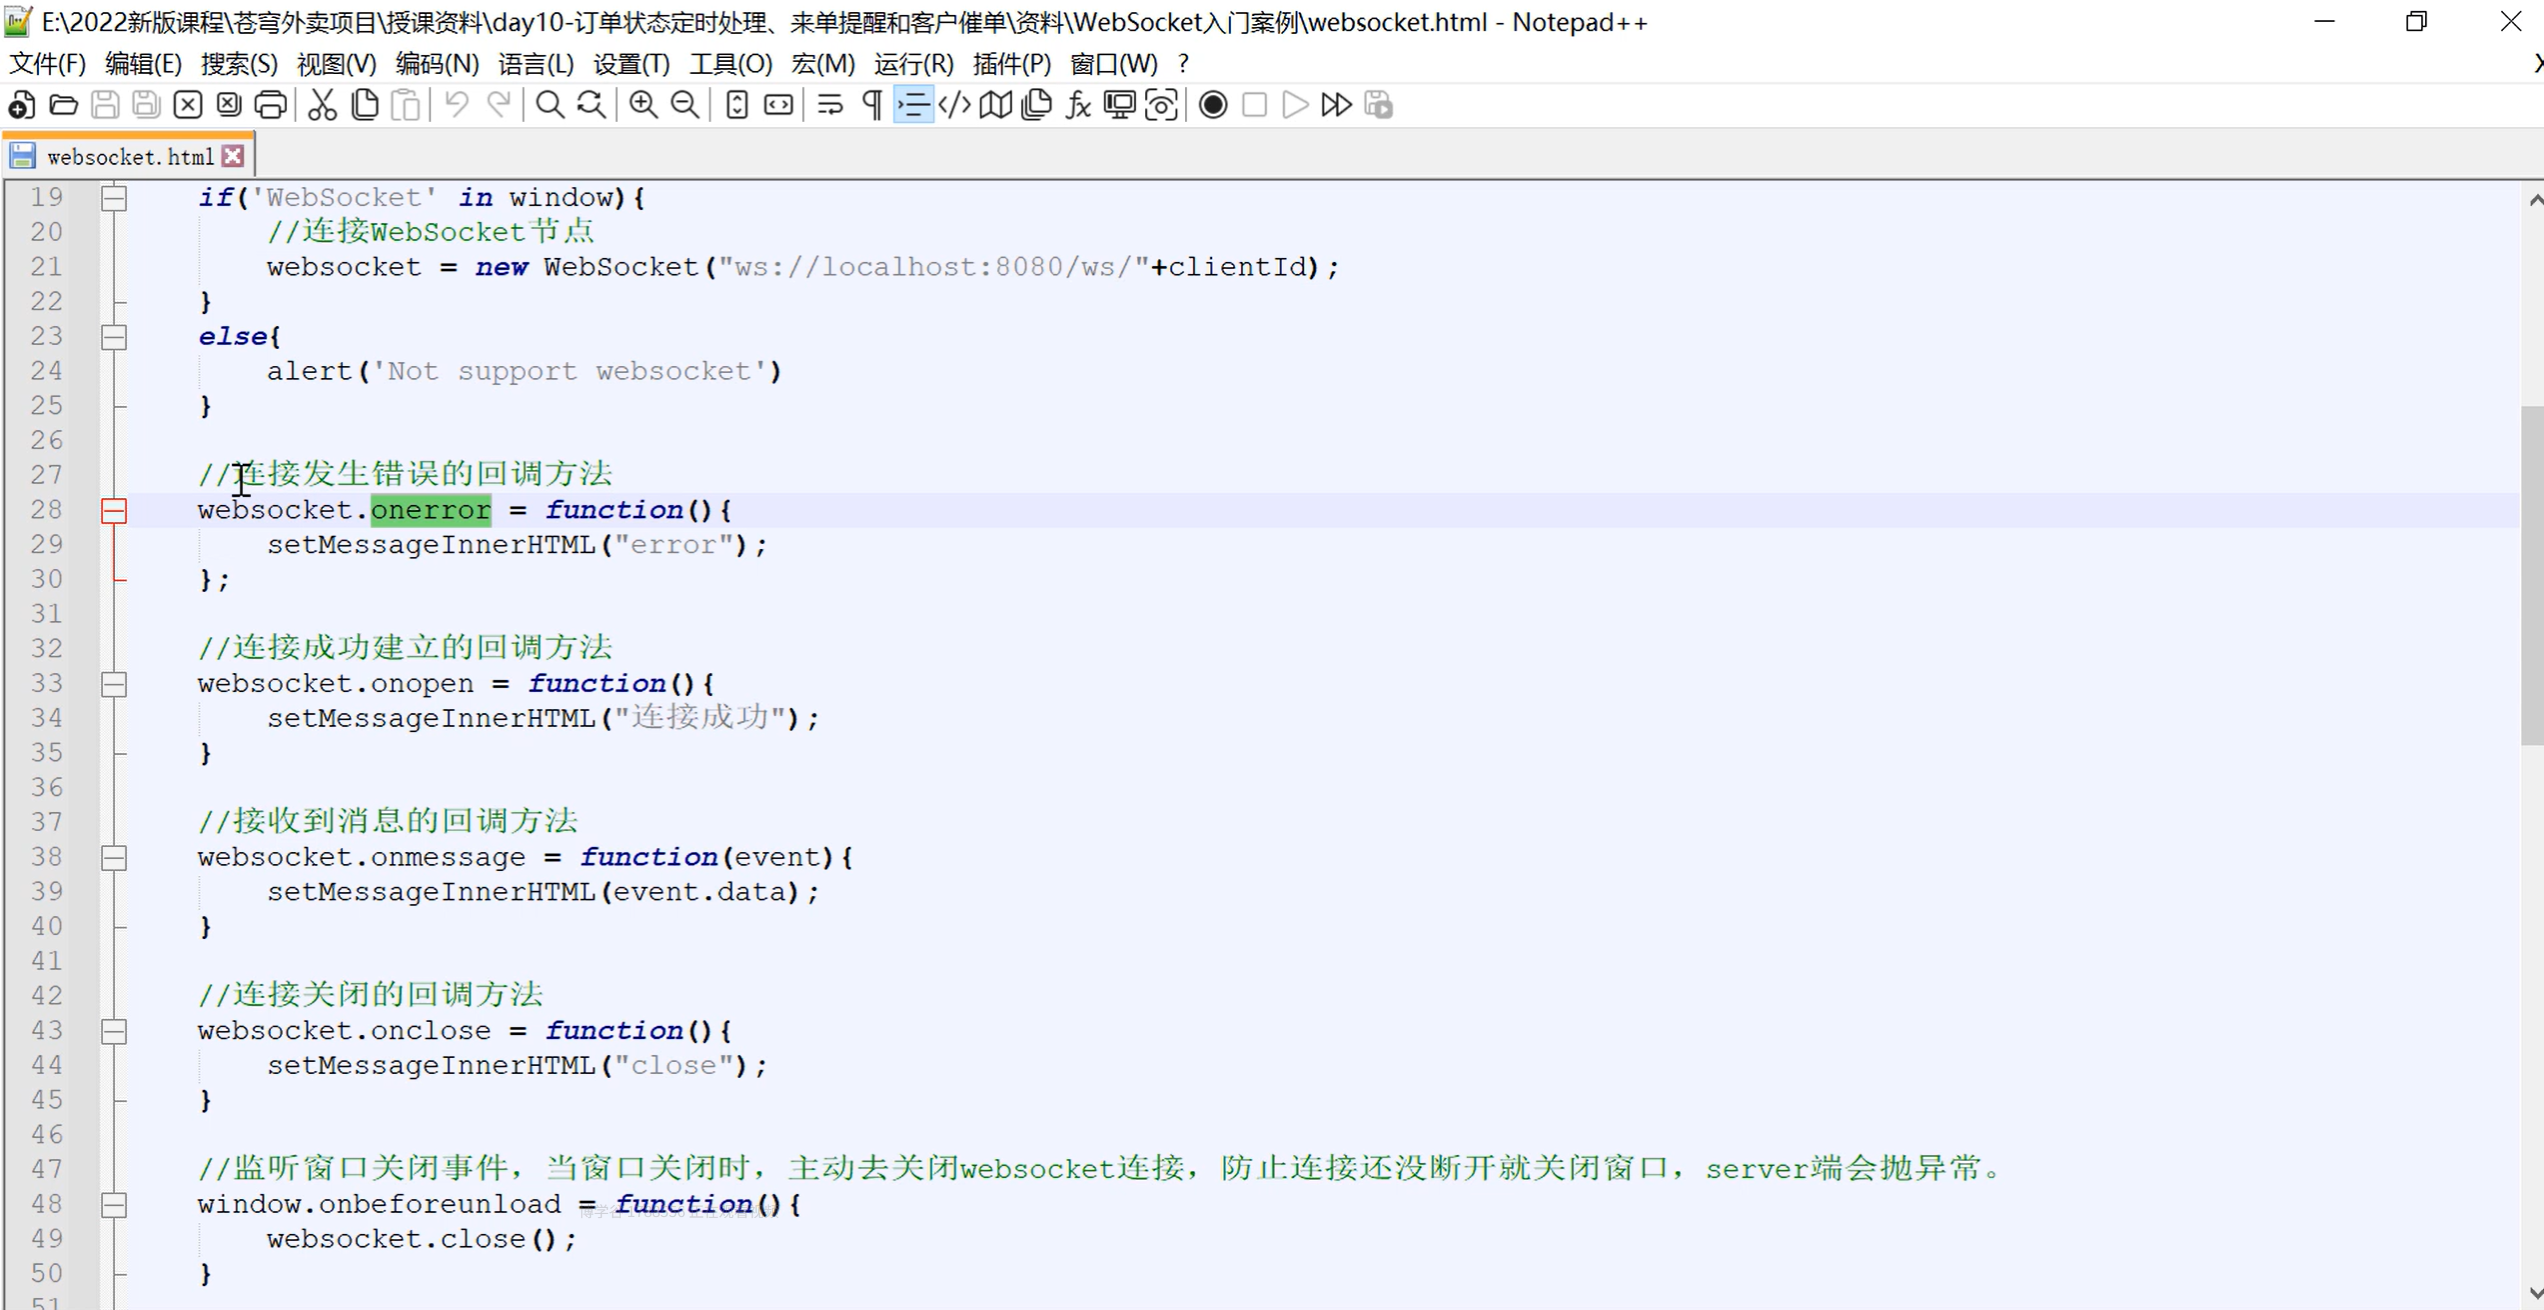
Task: Click the vertical scrollbar thumb
Action: pos(2531,575)
